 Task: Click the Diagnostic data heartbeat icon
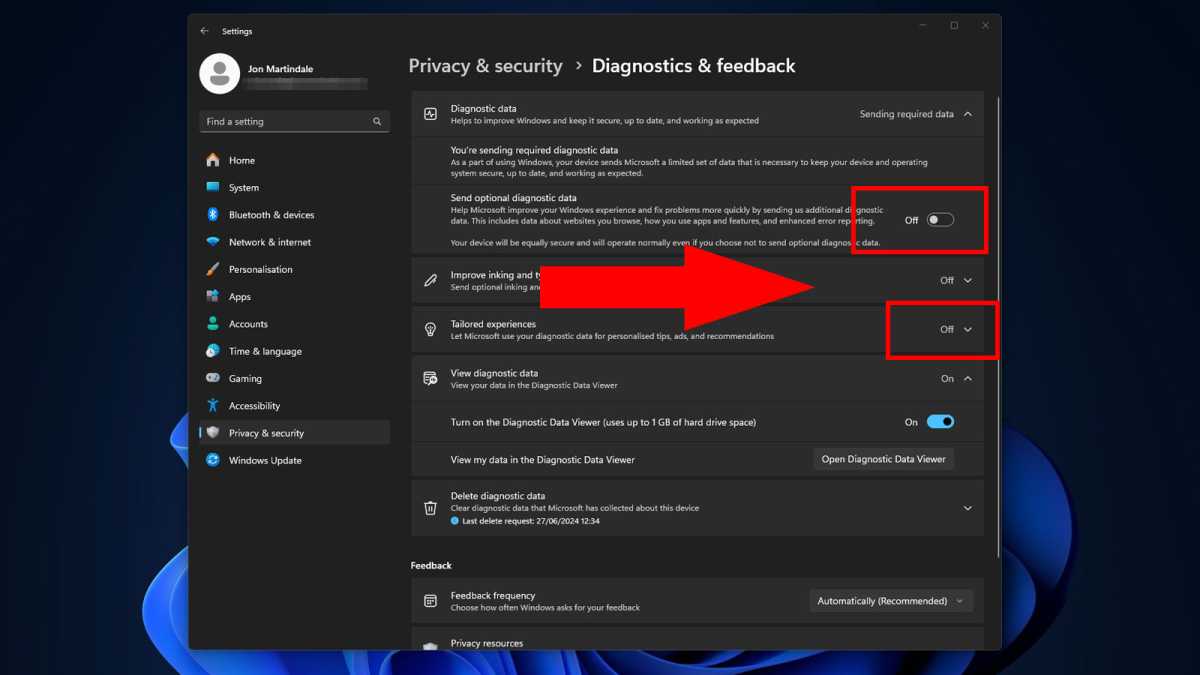pyautogui.click(x=430, y=114)
